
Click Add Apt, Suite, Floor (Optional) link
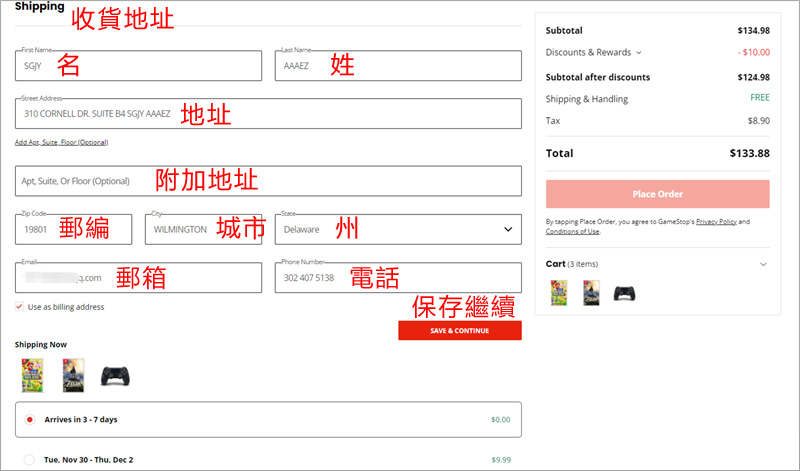61,142
